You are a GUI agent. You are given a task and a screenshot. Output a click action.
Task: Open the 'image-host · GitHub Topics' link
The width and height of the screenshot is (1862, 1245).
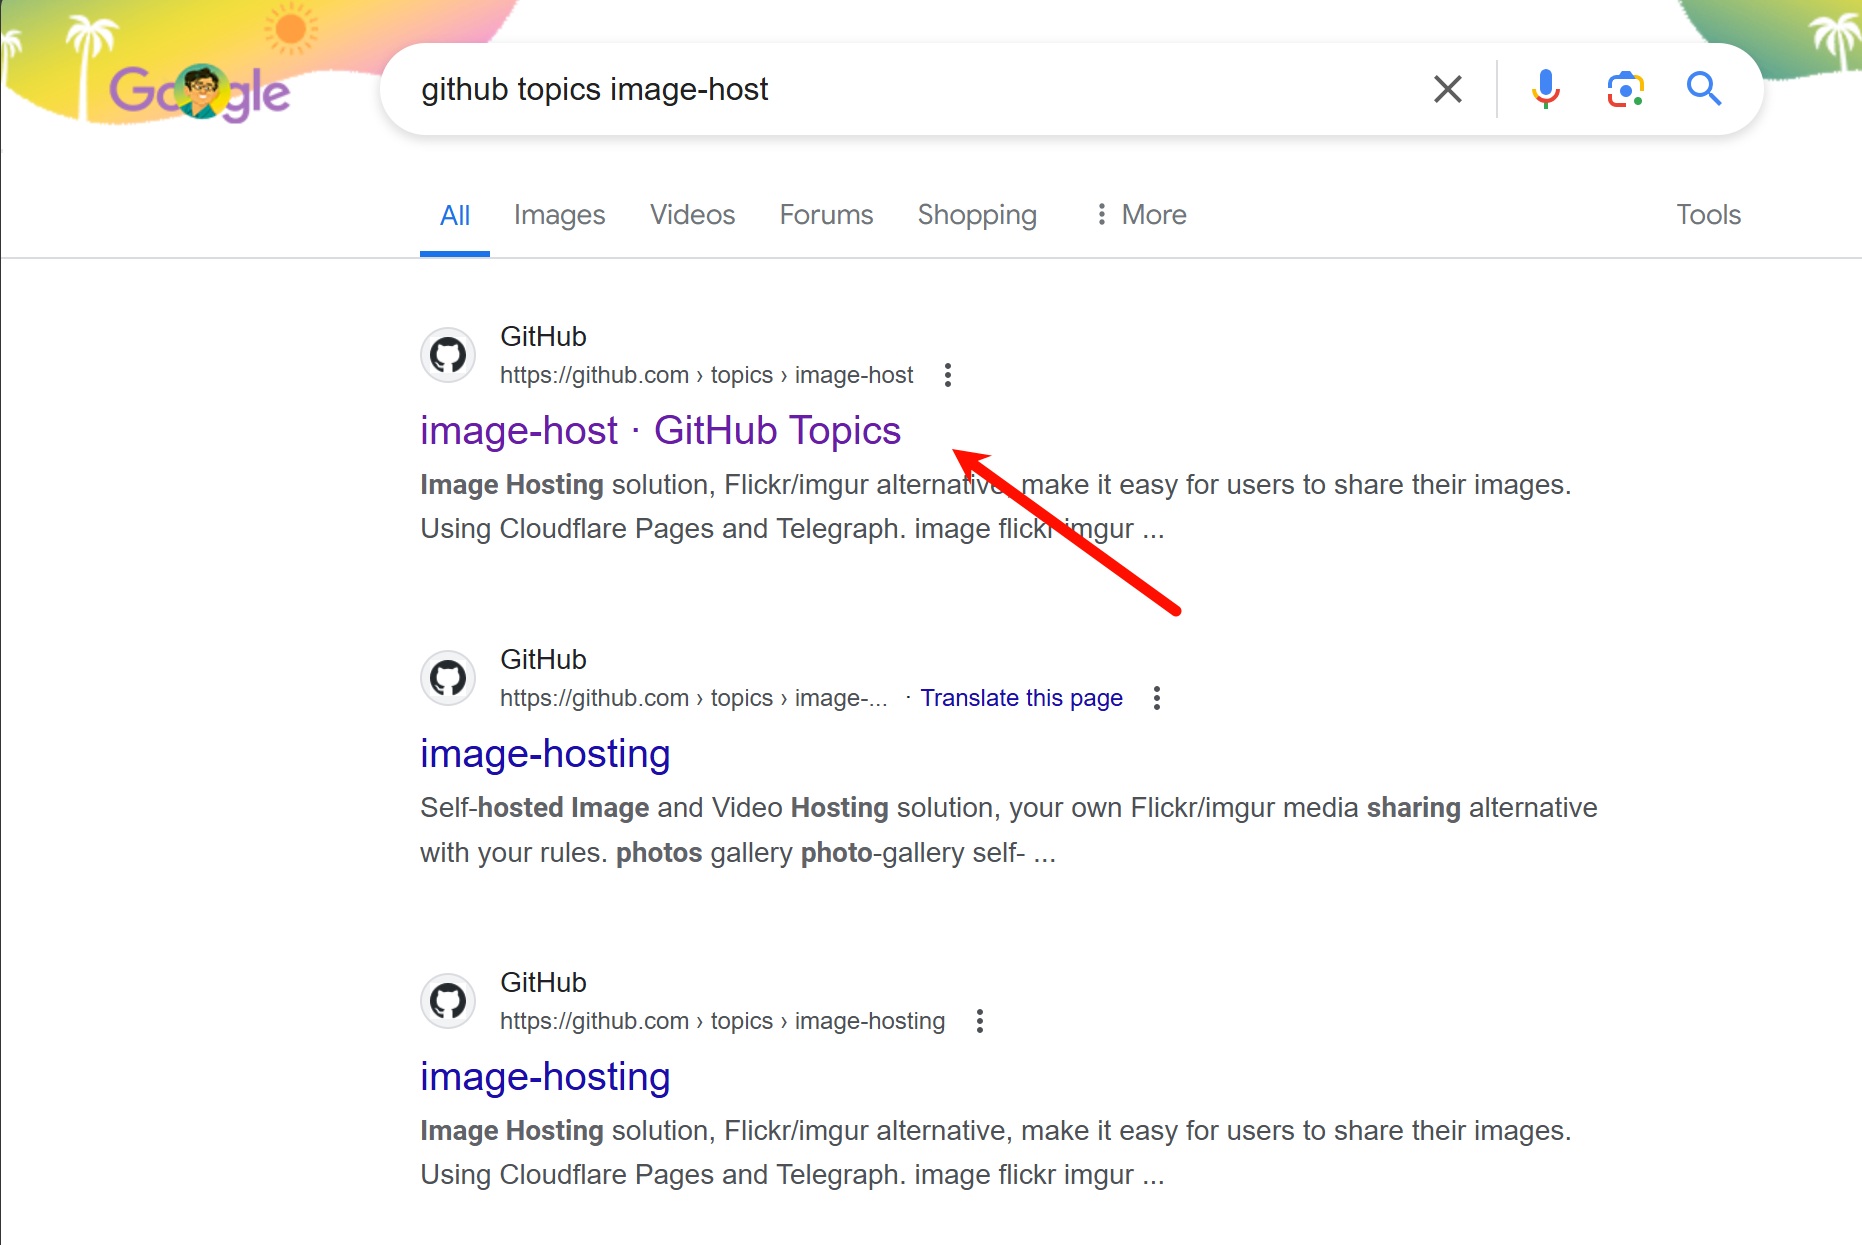pyautogui.click(x=660, y=431)
